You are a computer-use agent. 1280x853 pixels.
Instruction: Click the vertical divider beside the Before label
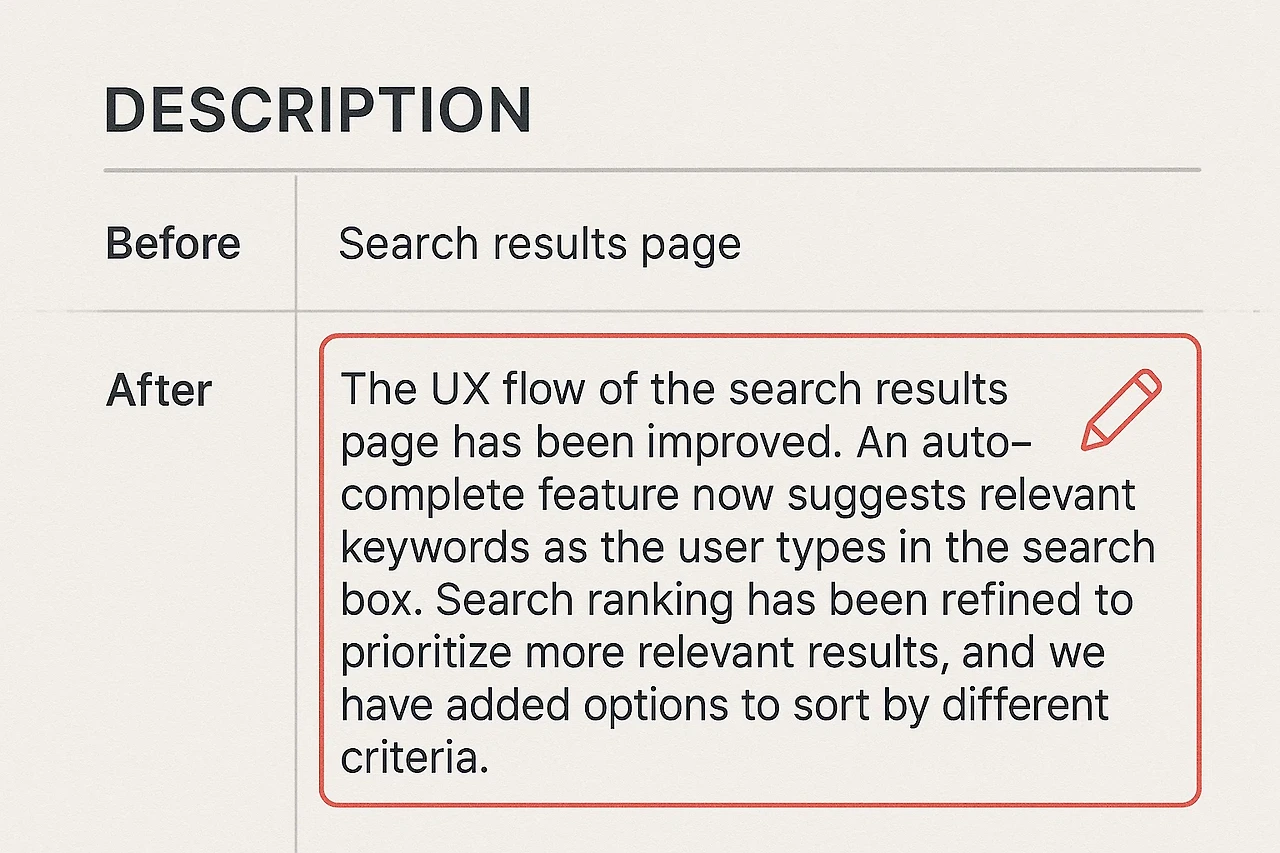(296, 243)
